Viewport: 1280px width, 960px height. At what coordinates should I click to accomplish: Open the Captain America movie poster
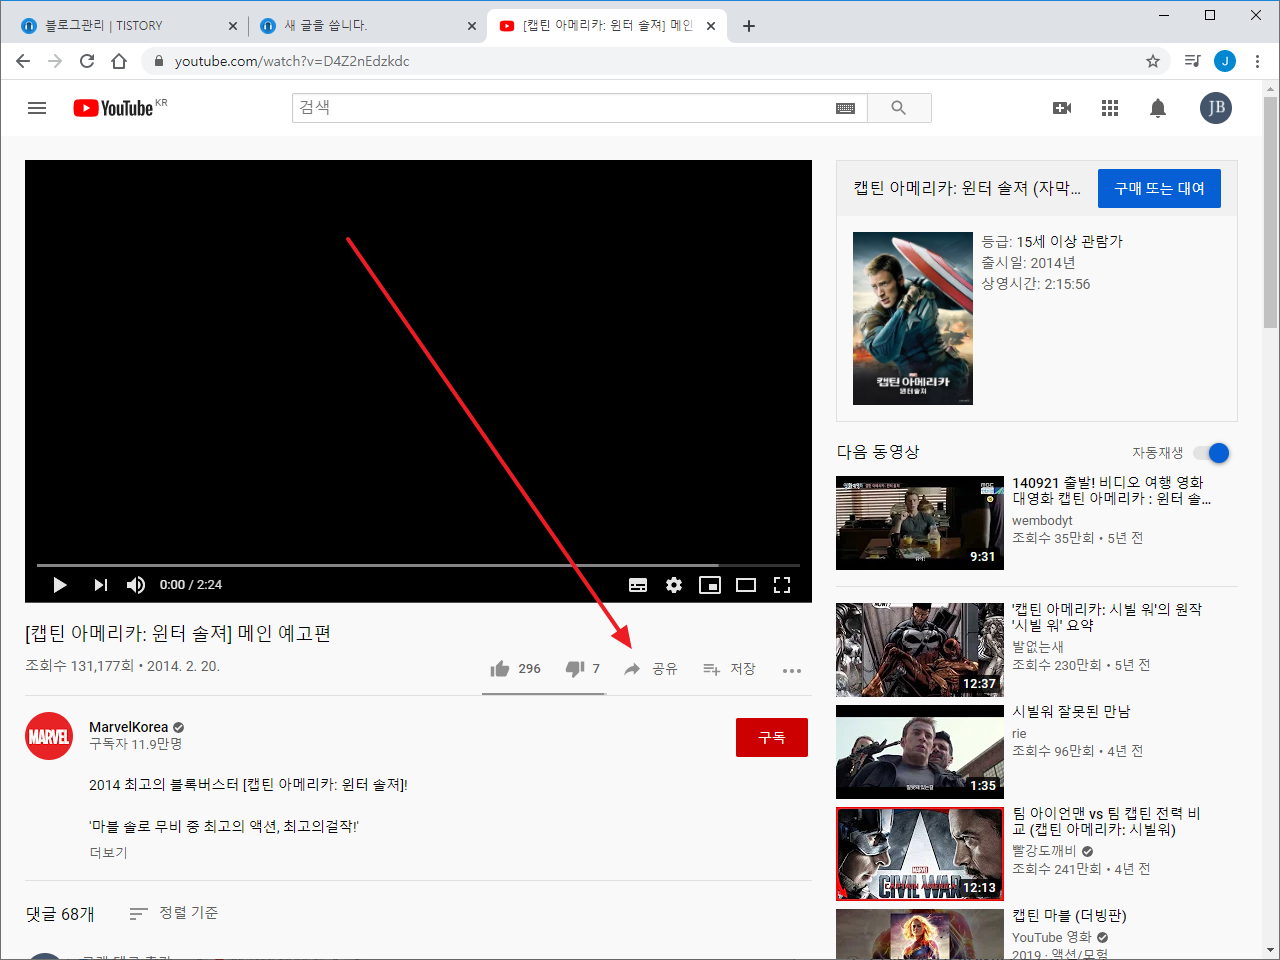click(913, 318)
